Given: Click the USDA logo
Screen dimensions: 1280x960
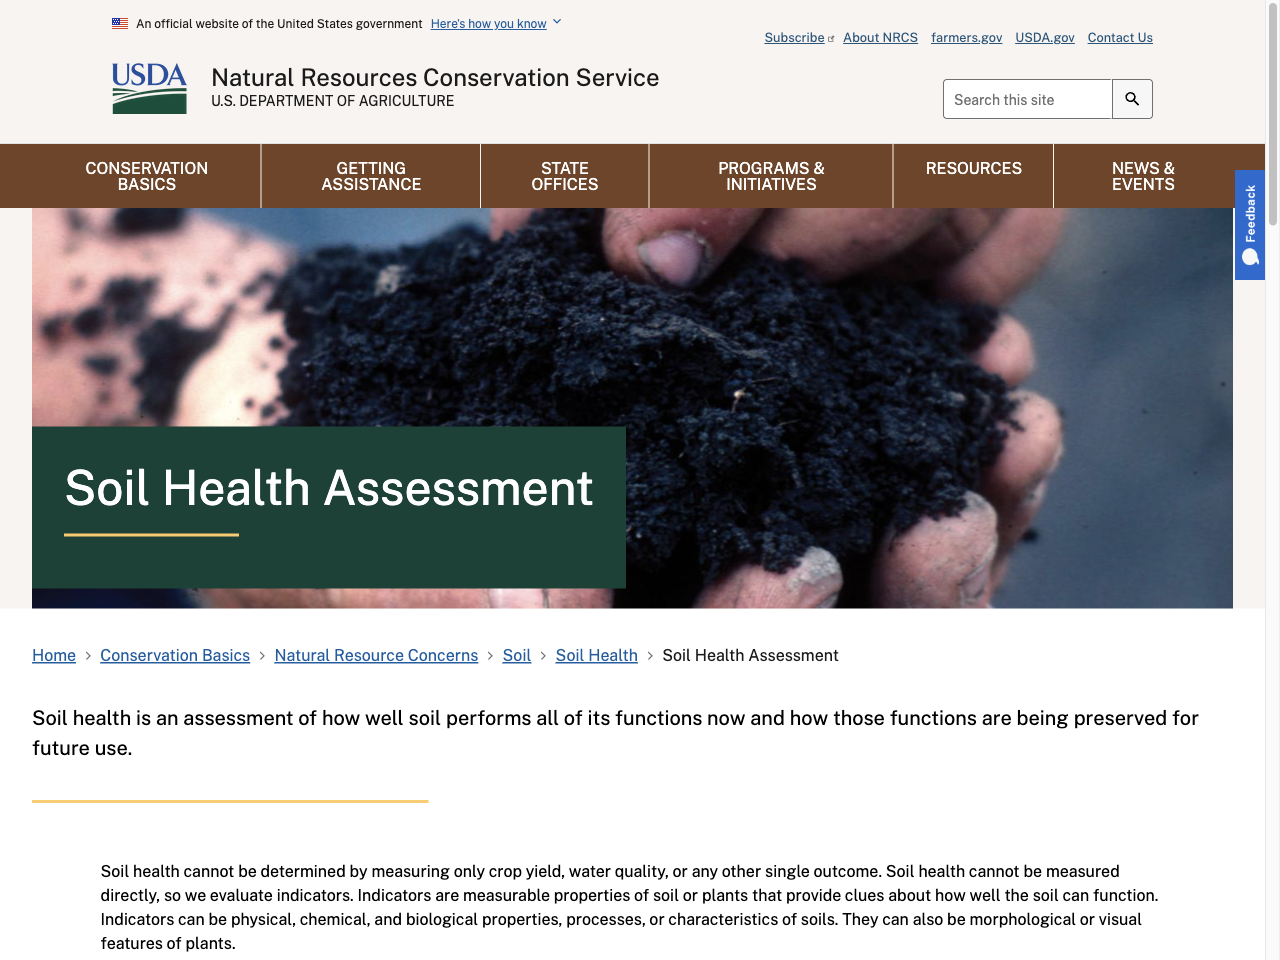Looking at the screenshot, I should [149, 88].
